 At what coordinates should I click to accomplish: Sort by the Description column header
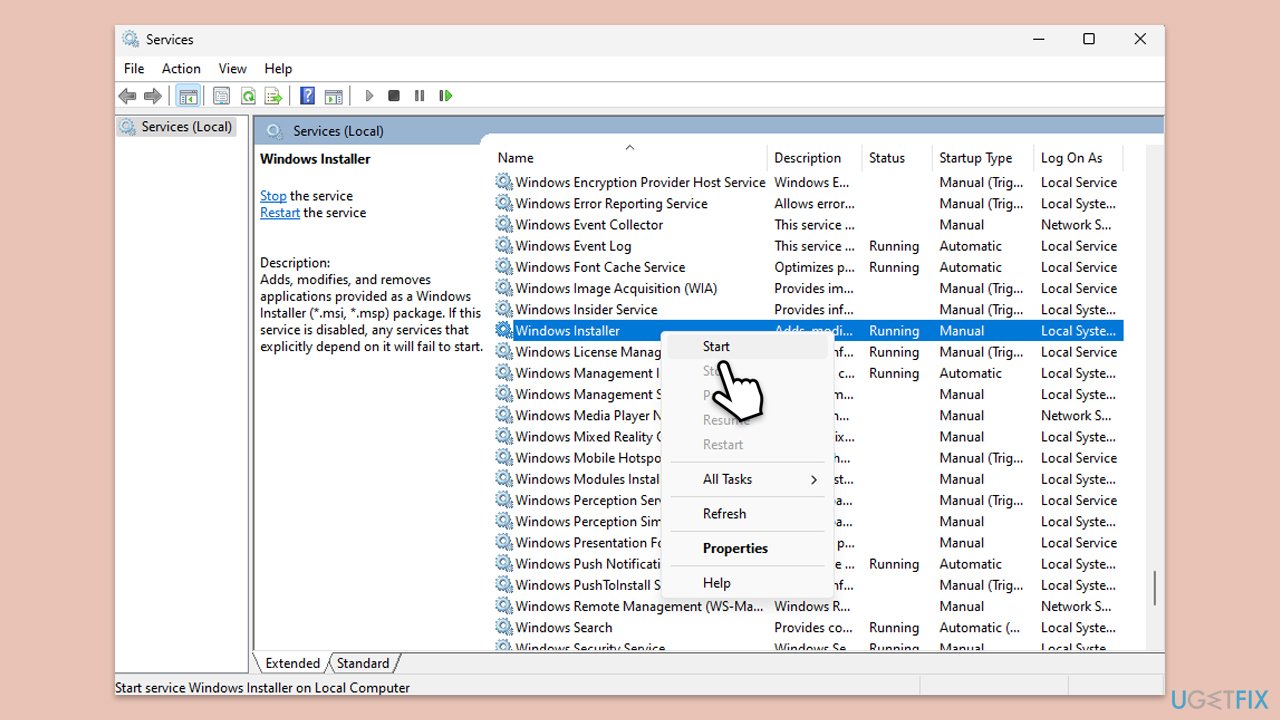tap(814, 158)
